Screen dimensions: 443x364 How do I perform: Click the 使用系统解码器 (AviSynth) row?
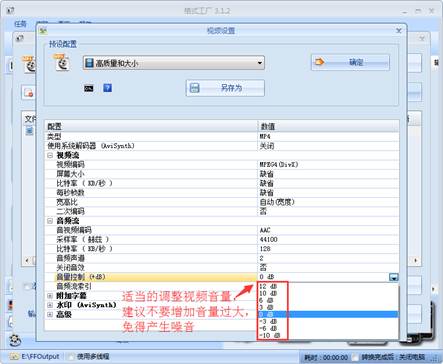[x=222, y=146]
